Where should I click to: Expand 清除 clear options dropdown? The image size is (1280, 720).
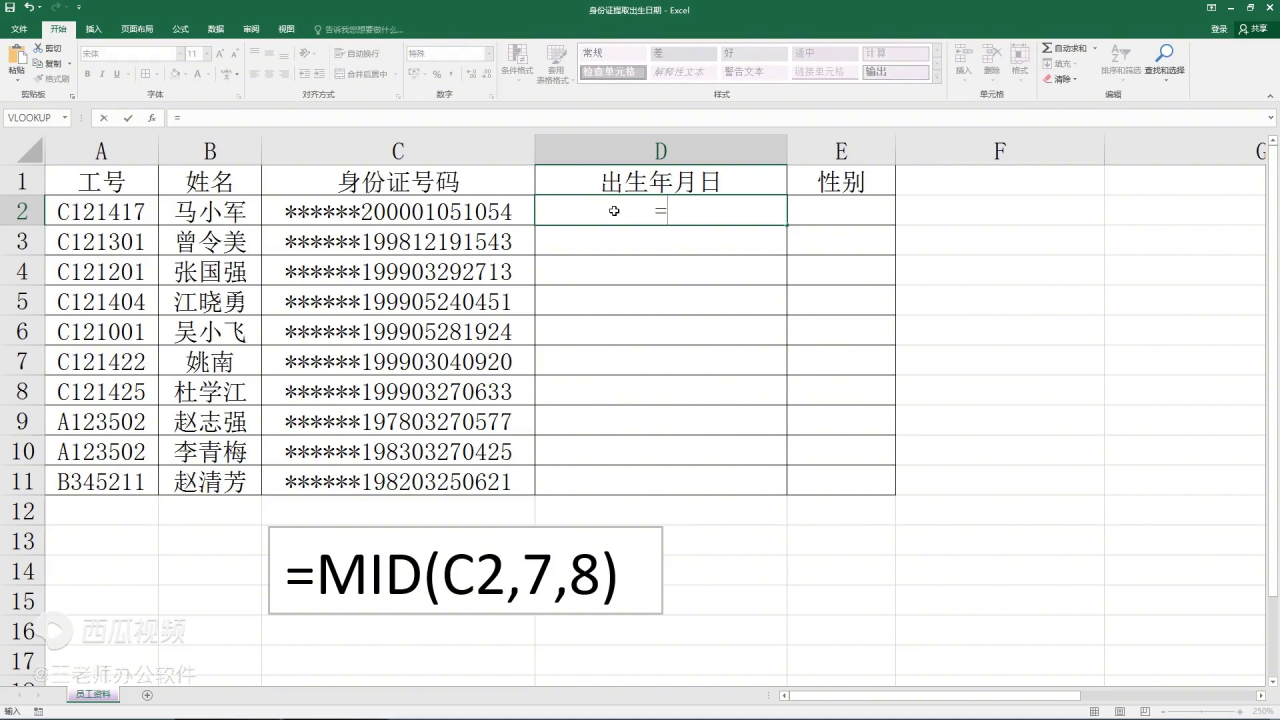click(x=1076, y=79)
